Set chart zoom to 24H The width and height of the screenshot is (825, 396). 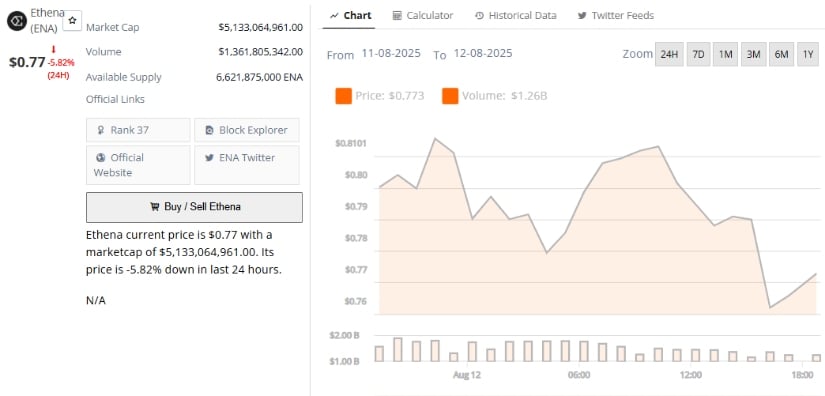(669, 54)
